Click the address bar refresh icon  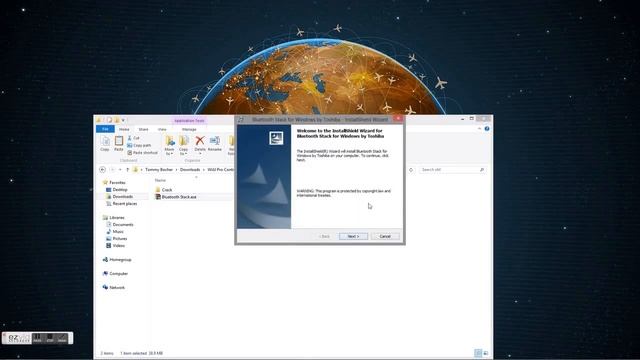click(x=411, y=169)
